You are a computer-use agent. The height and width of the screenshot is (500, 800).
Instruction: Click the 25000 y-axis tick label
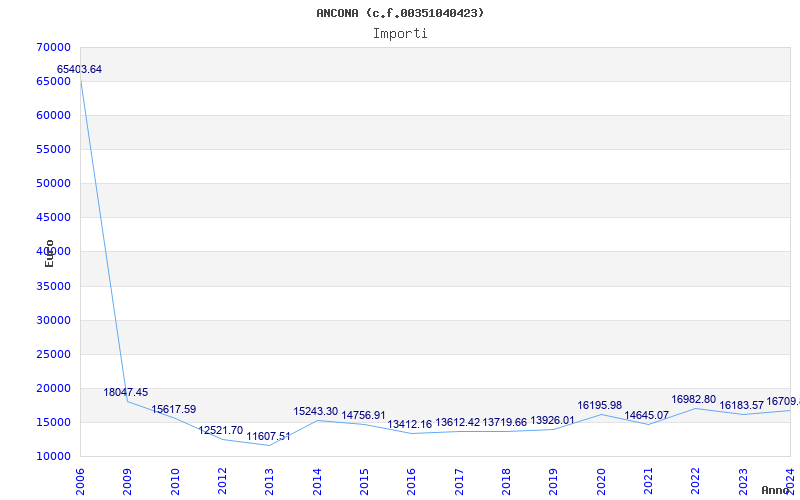click(x=54, y=354)
